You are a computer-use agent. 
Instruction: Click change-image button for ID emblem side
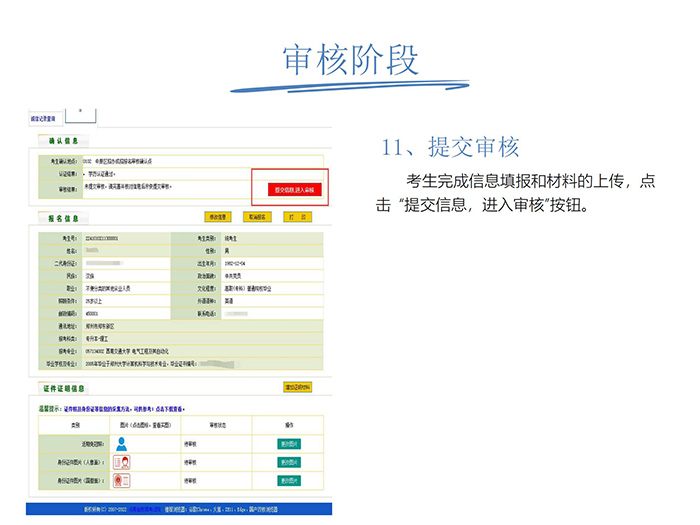(x=288, y=480)
